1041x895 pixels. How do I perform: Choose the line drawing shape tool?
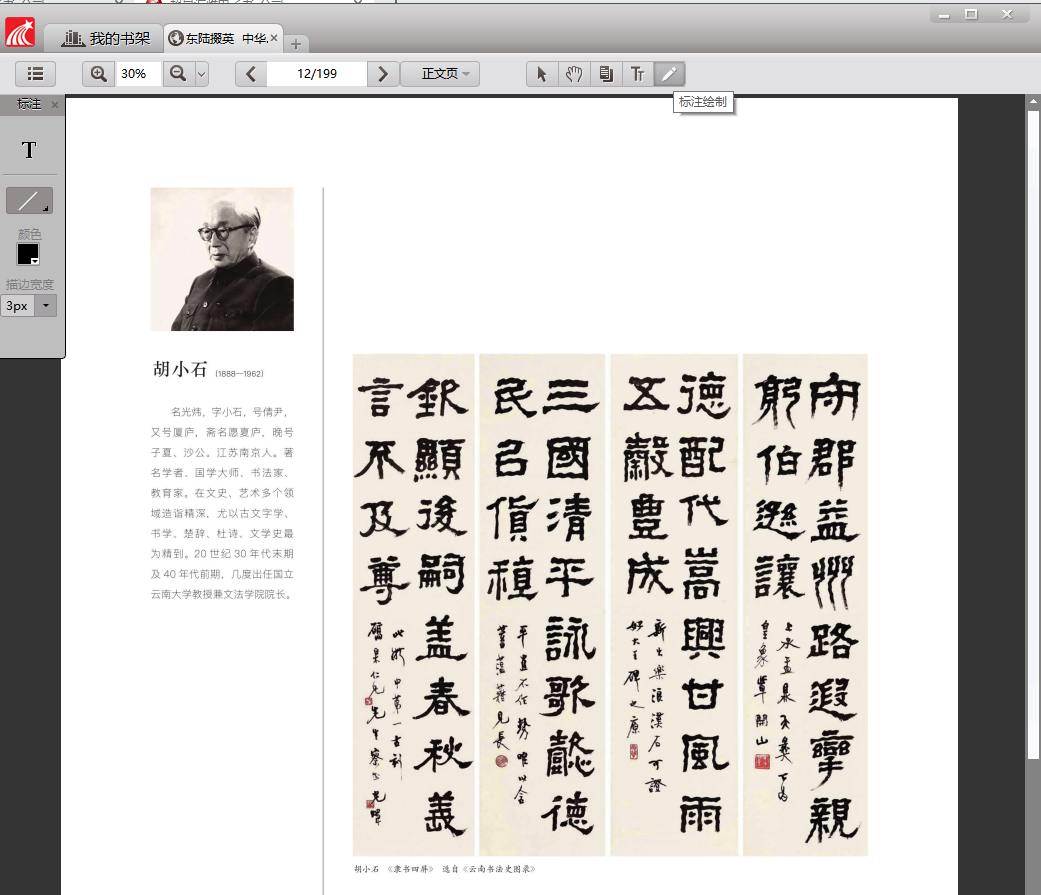point(29,201)
